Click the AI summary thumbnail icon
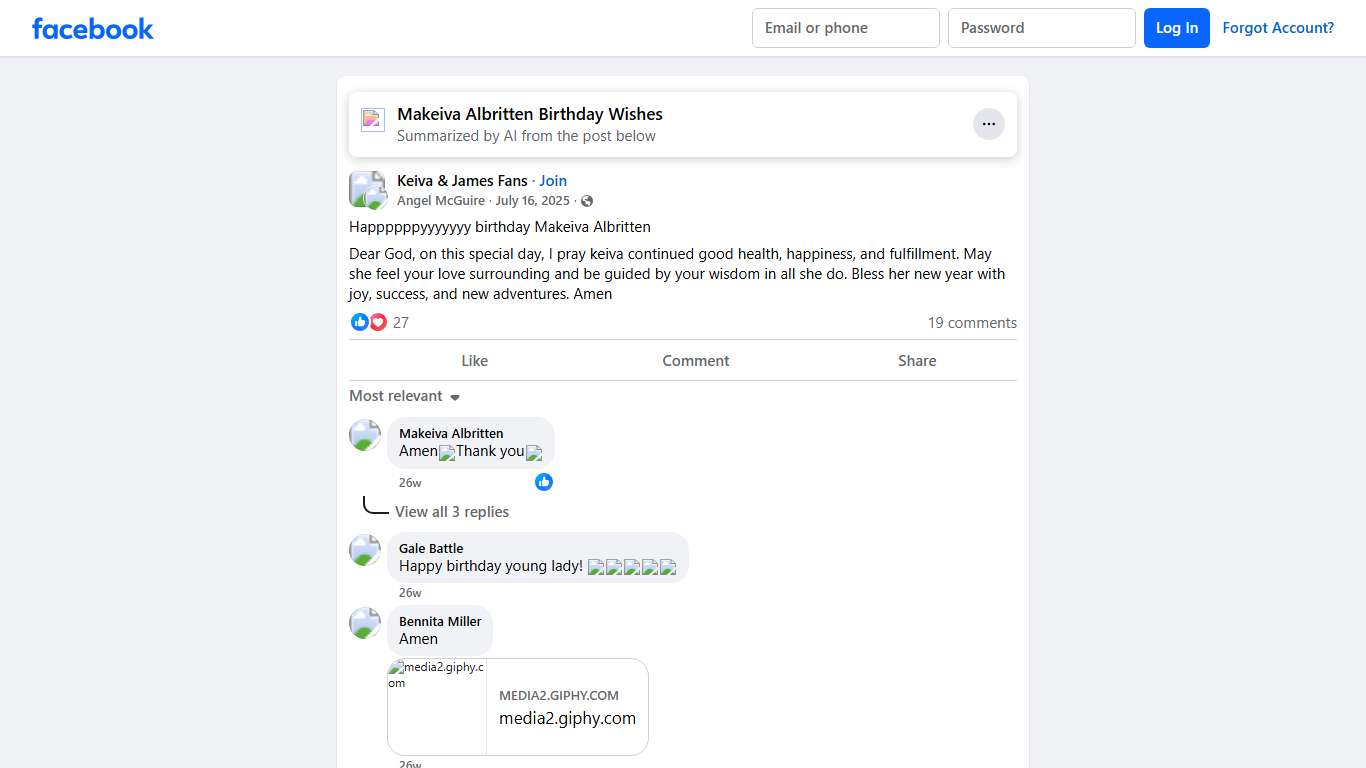This screenshot has height=768, width=1366. 373,120
